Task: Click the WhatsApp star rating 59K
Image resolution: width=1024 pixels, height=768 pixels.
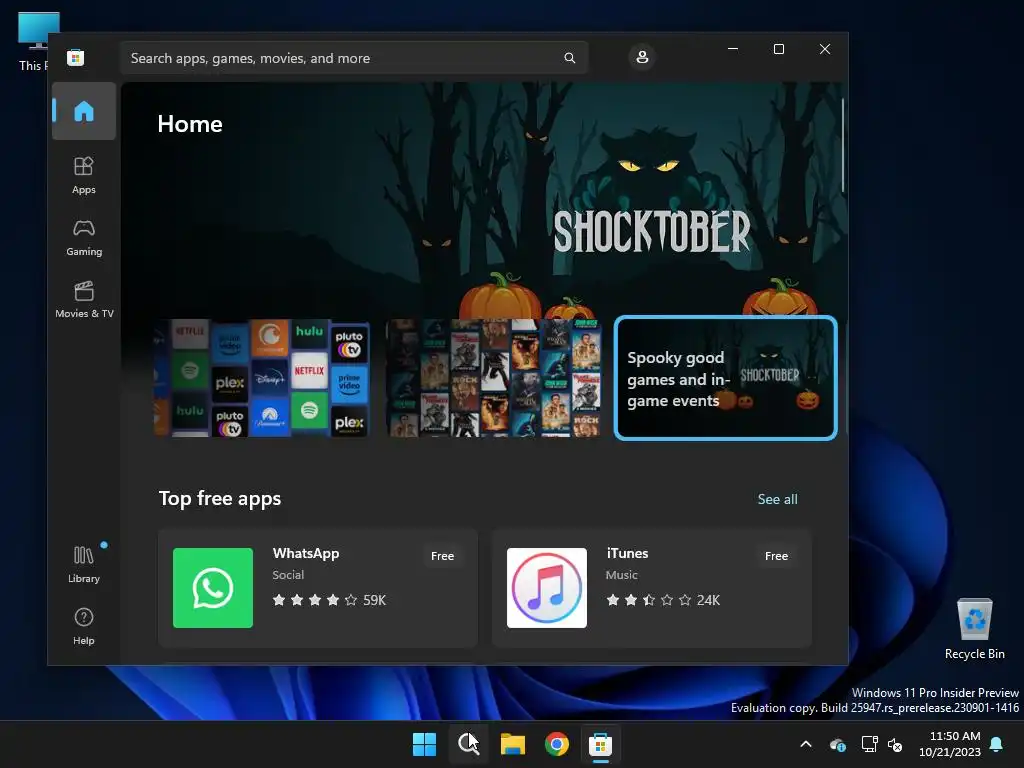Action: pyautogui.click(x=329, y=600)
